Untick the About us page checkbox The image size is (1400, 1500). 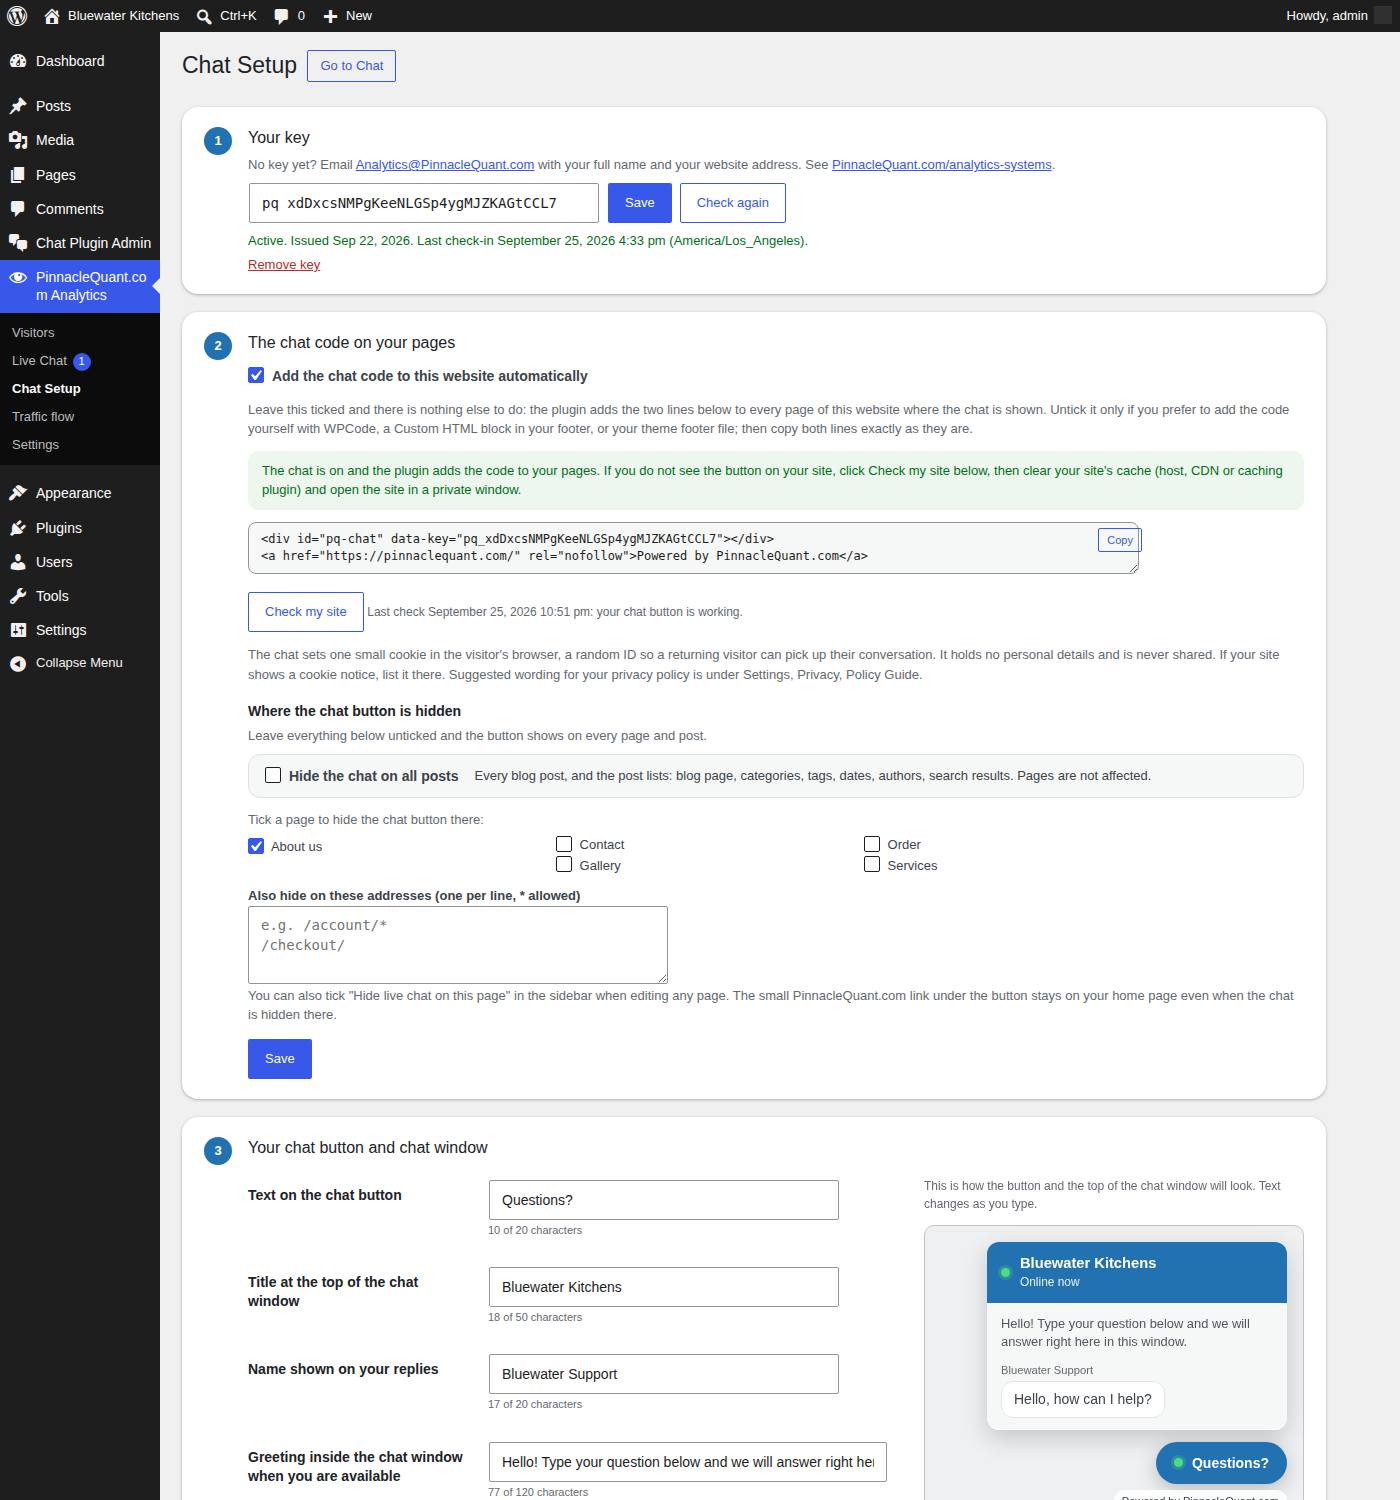(256, 846)
